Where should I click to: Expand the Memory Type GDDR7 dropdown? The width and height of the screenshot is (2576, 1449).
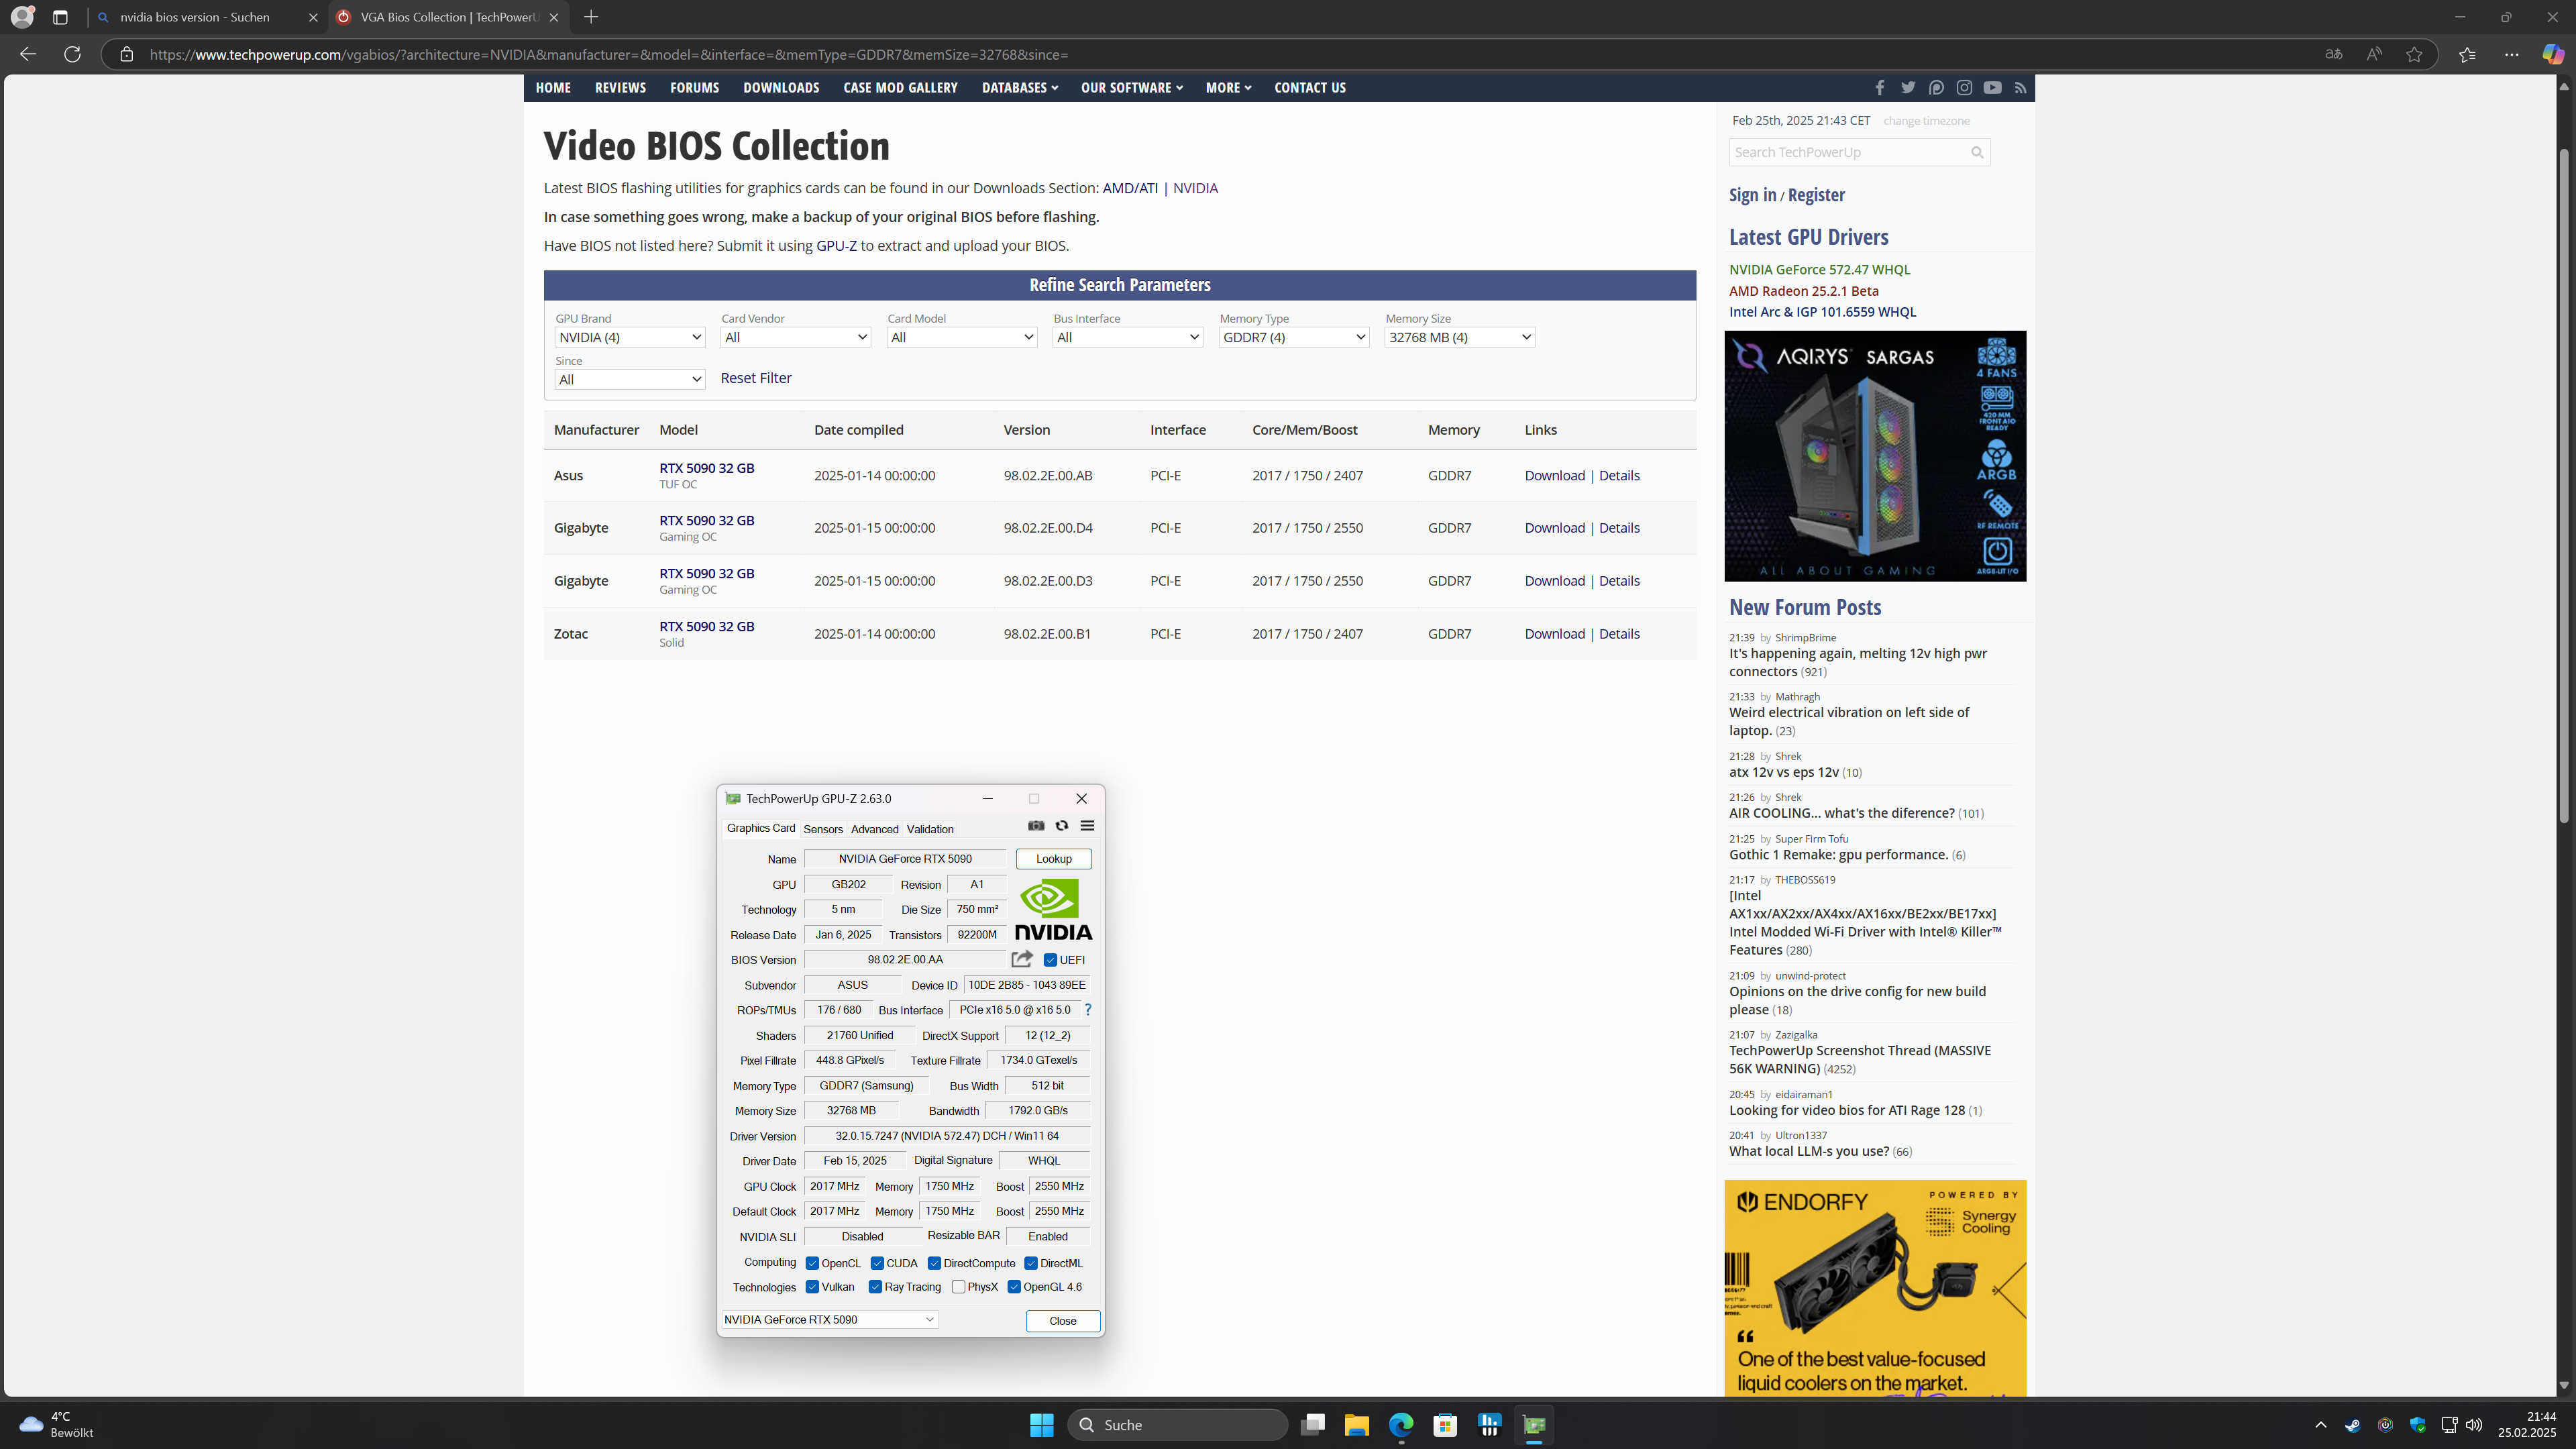click(x=1293, y=338)
